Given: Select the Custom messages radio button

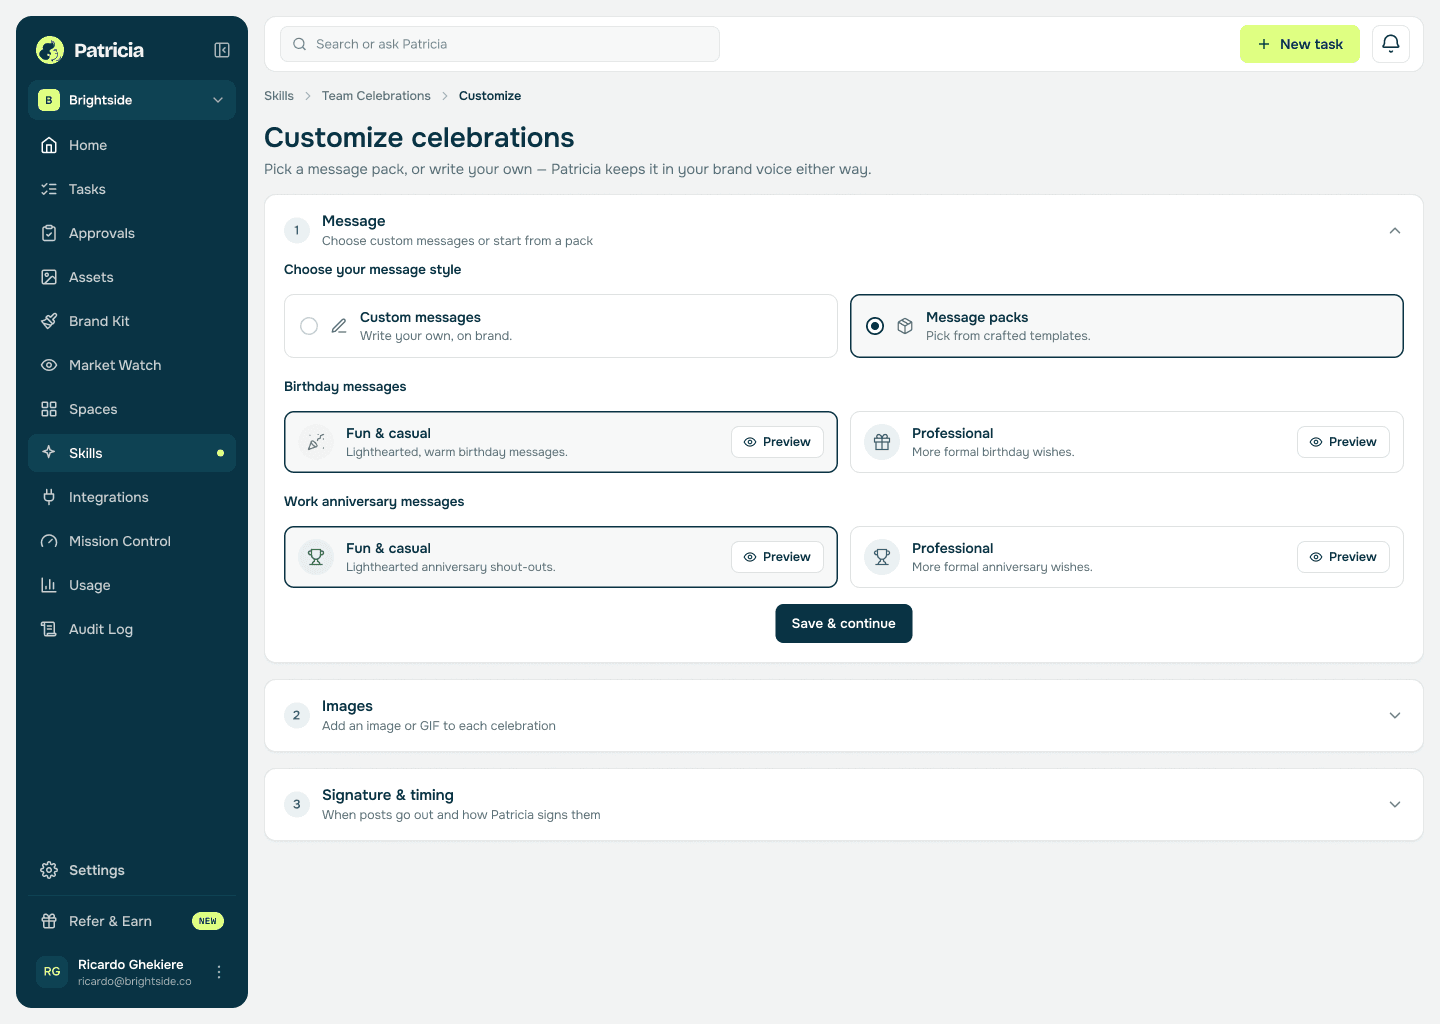Looking at the screenshot, I should 309,326.
